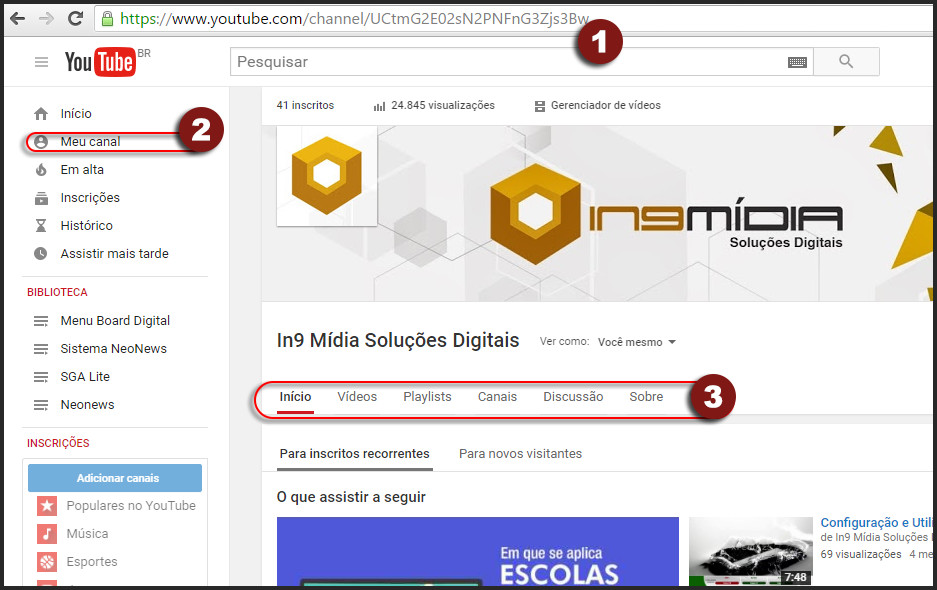Screen dimensions: 937x590
Task: Open Assistir mais tarde list
Action: 114,254
